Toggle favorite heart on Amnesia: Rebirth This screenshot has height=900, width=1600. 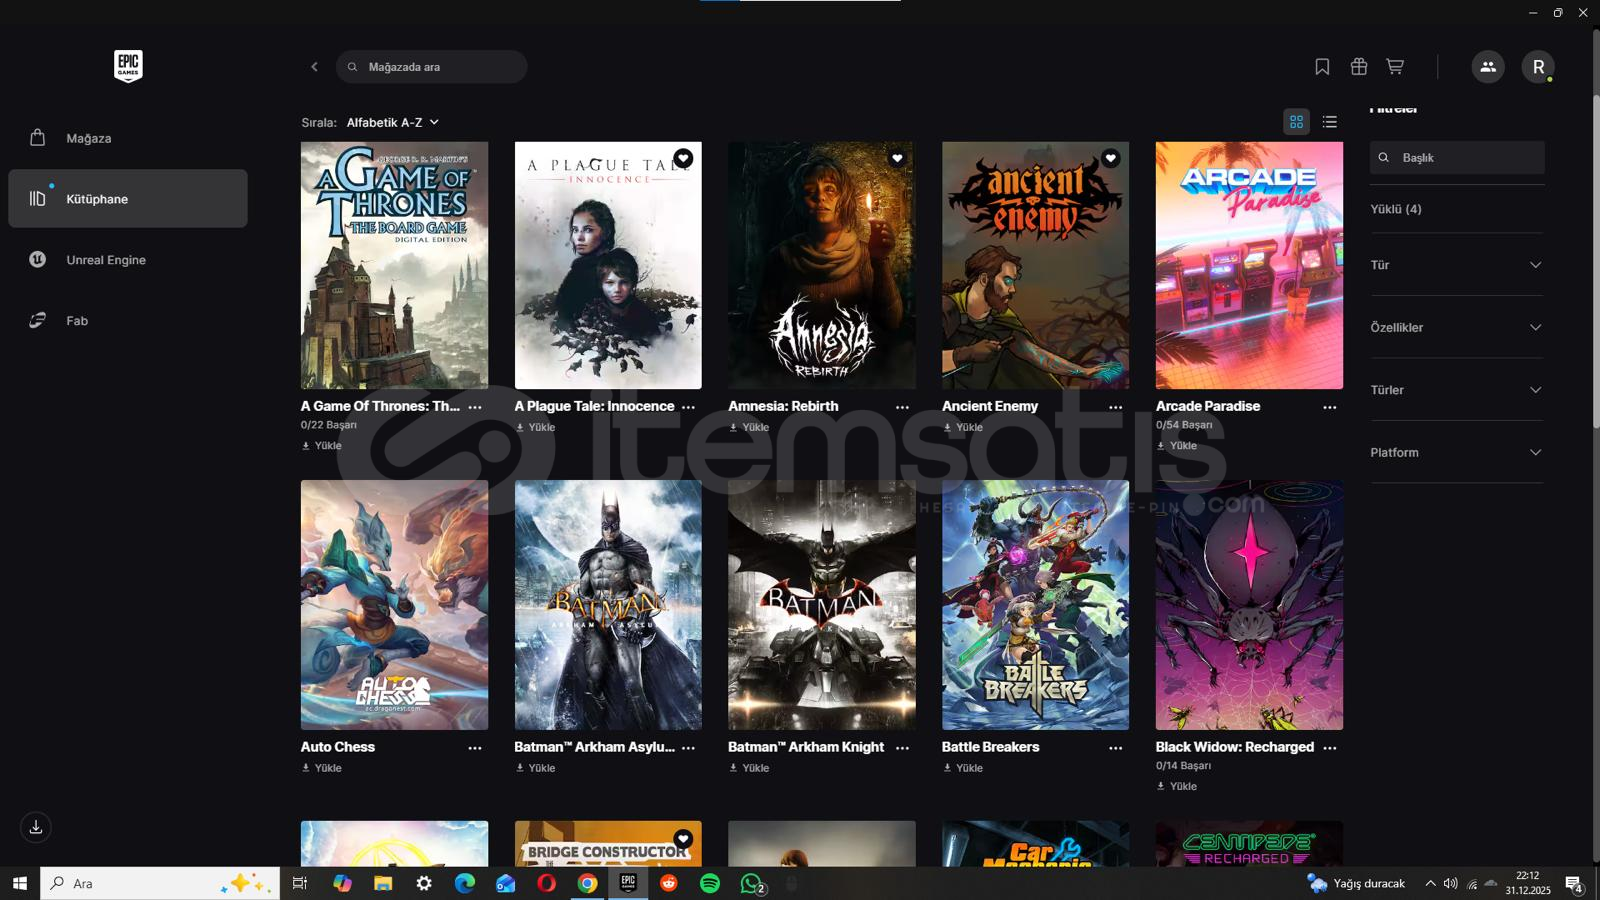click(x=897, y=158)
